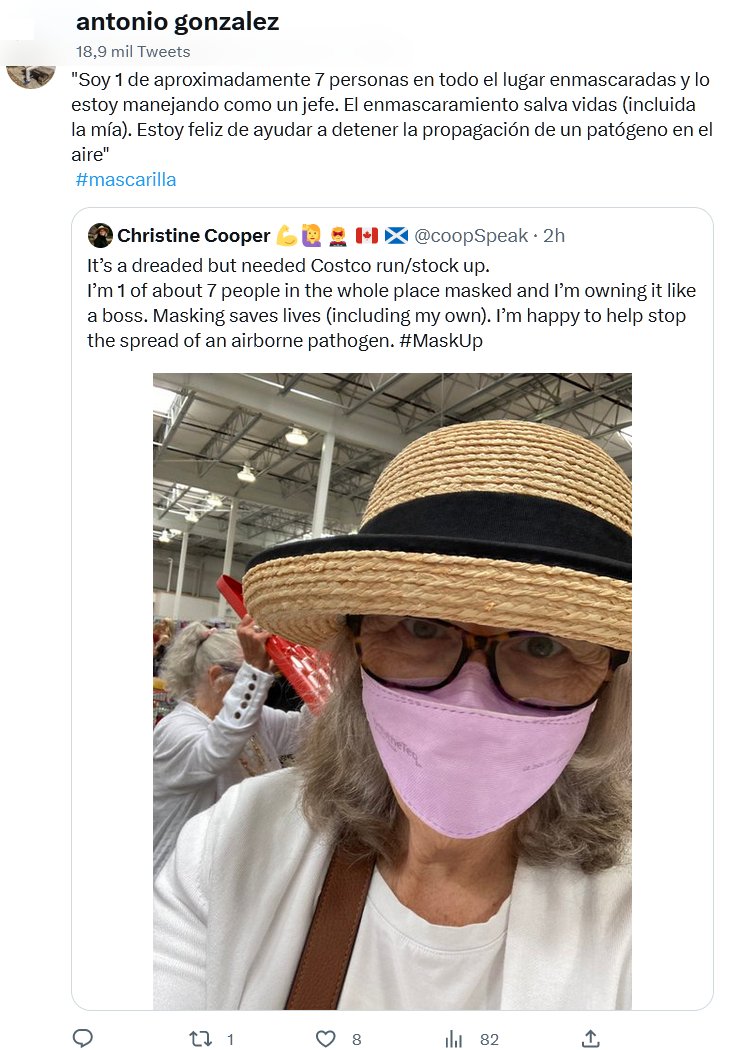Screen dimensions: 732x1050
Task: Enlarge the masked woman selfie photo
Action: (x=392, y=690)
